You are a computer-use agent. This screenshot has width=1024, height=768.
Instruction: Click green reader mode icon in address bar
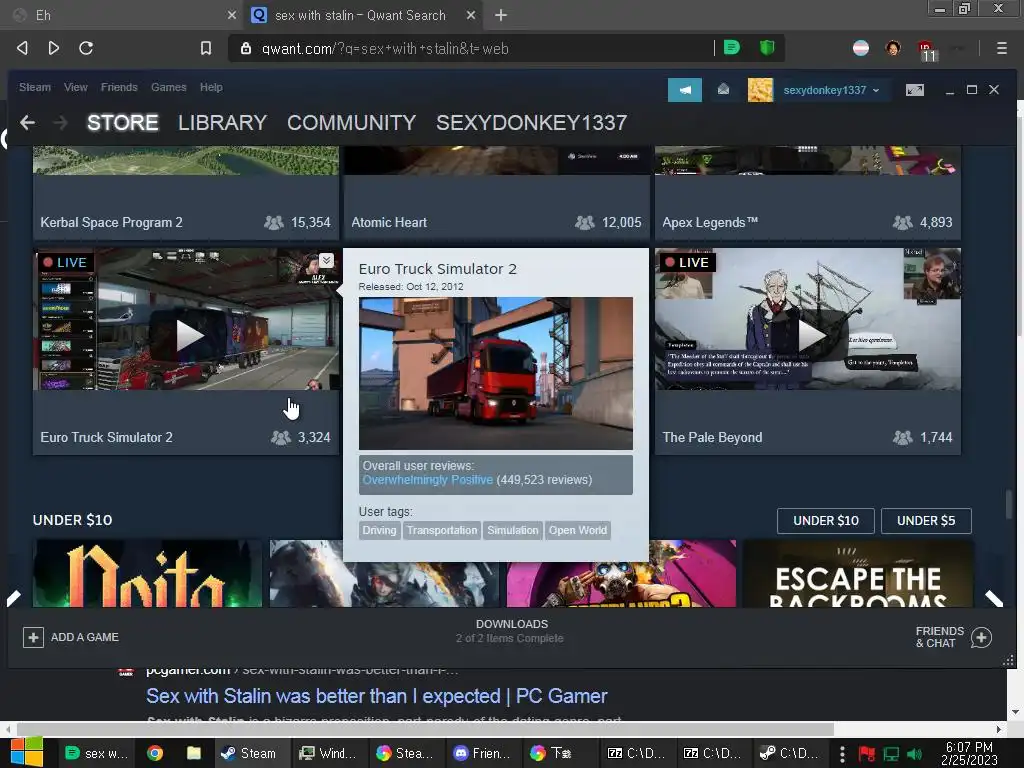[732, 47]
